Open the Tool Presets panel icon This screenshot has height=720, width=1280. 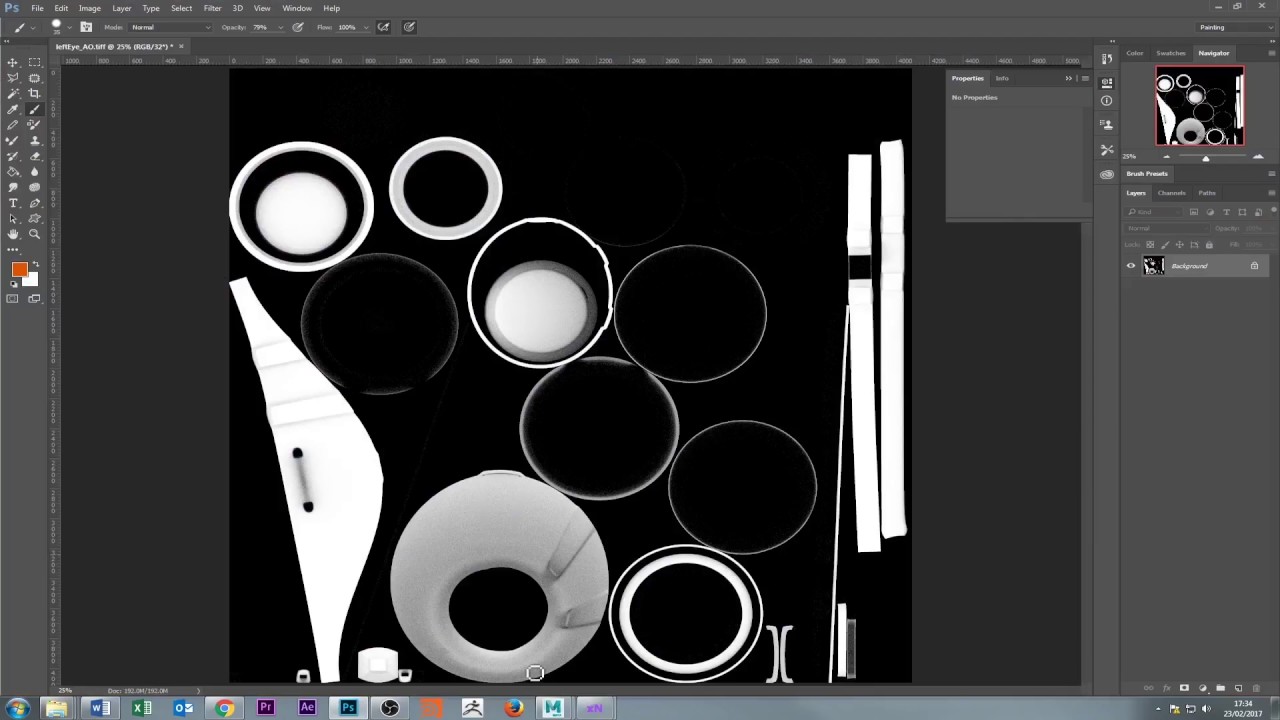tap(1107, 149)
